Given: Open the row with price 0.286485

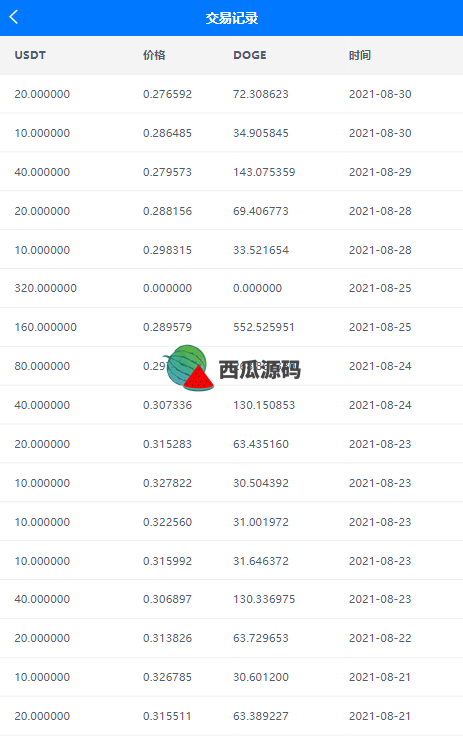Looking at the screenshot, I should click(x=232, y=133).
